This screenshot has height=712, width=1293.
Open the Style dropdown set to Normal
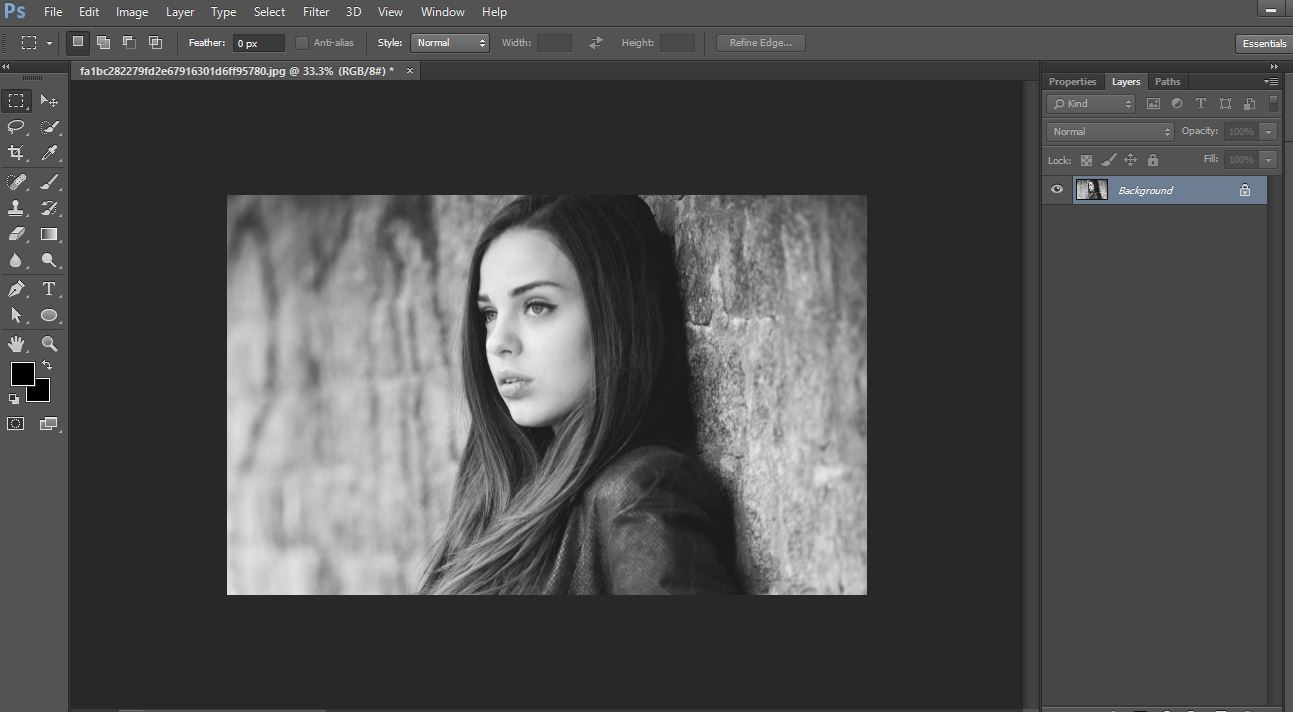[x=450, y=43]
